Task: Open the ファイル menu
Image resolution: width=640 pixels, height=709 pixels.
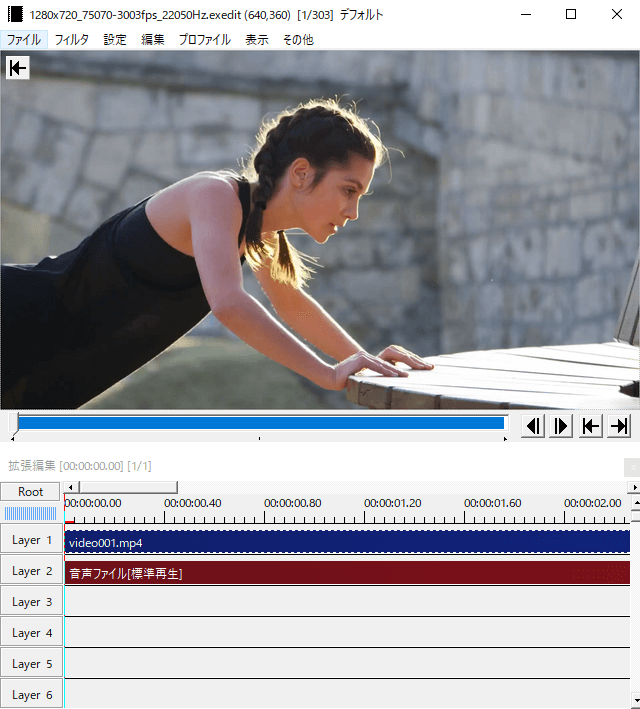Action: (x=24, y=40)
